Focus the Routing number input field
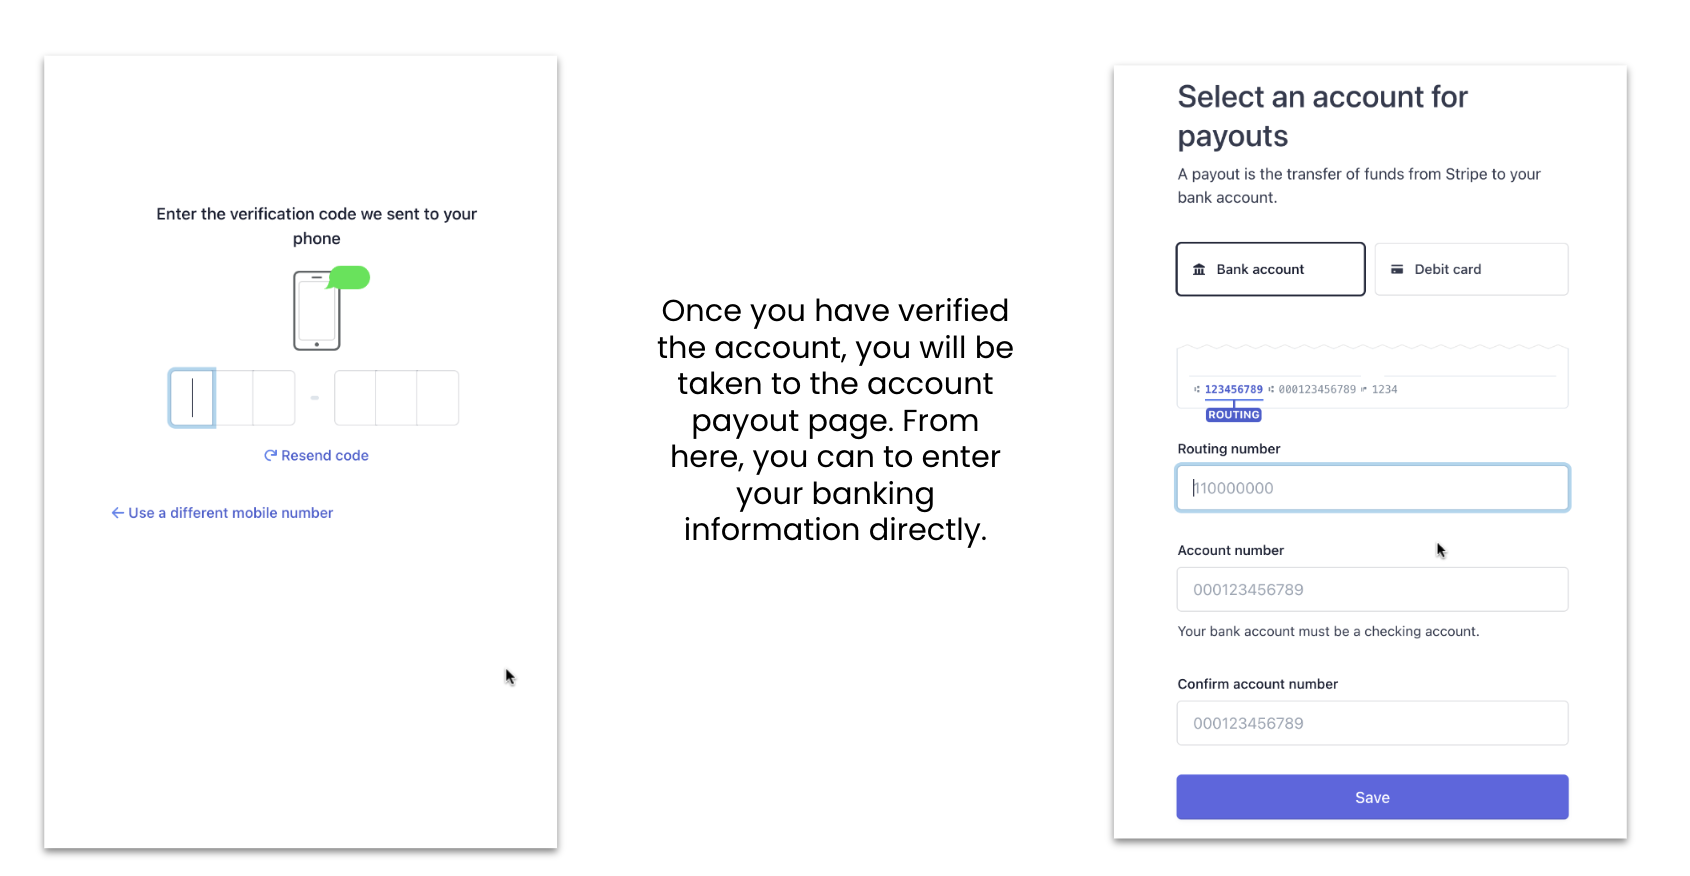Image resolution: width=1690 pixels, height=876 pixels. (1372, 488)
